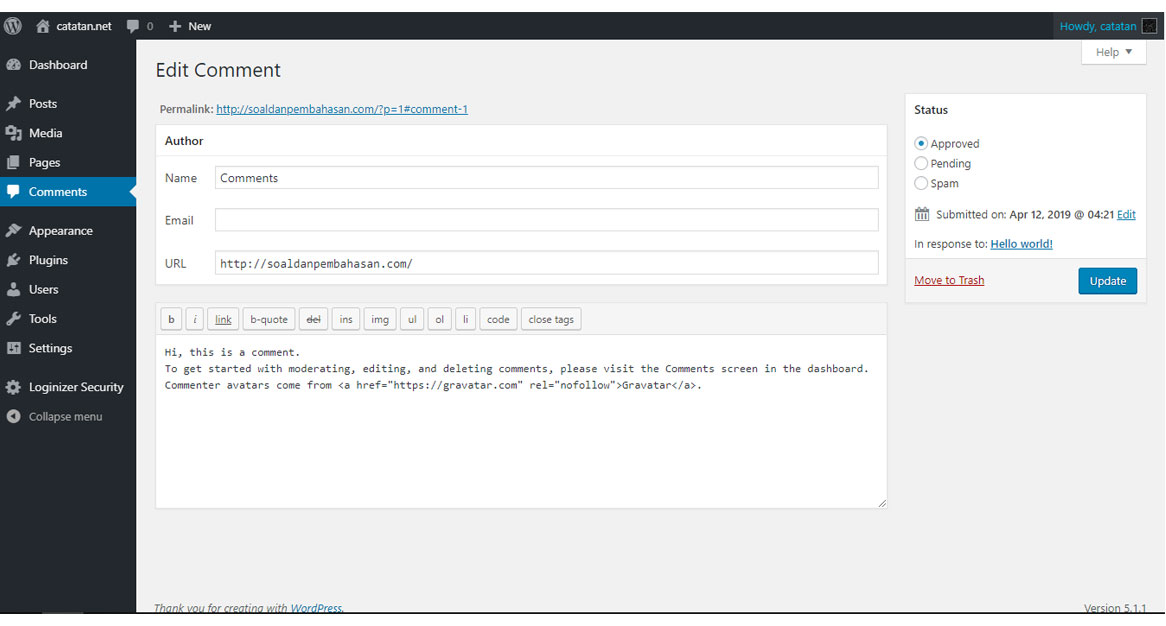Click the Collapse menu arrow icon

pos(16,416)
